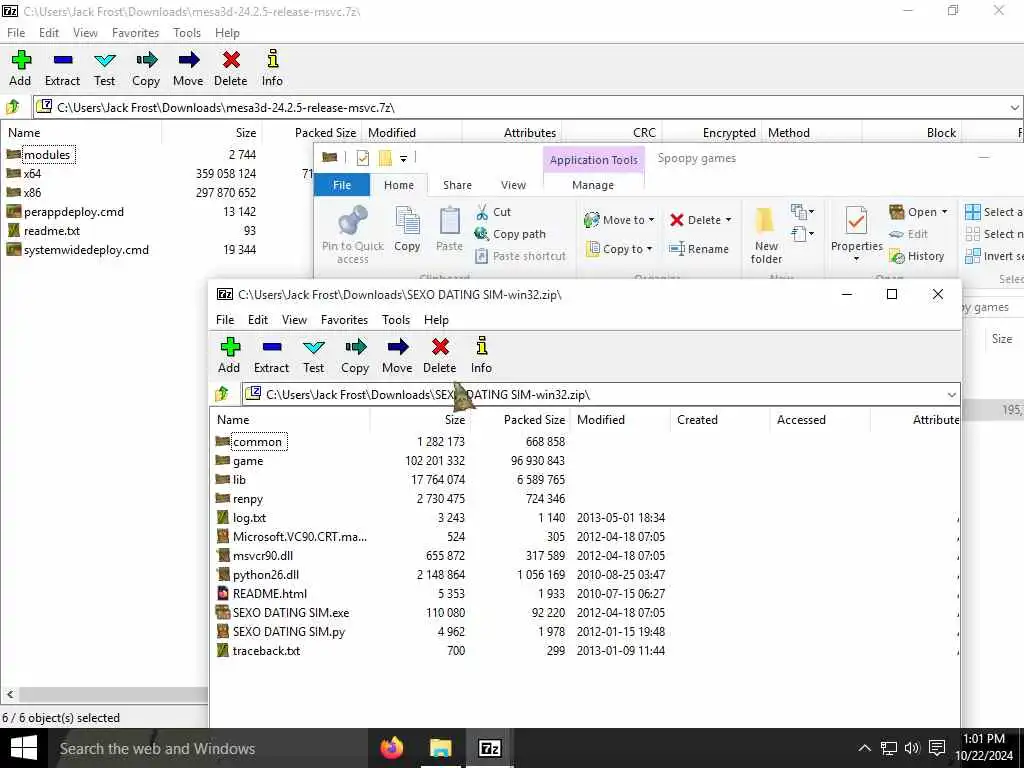Click Paste shortcut in Explorer ribbon

coord(521,256)
